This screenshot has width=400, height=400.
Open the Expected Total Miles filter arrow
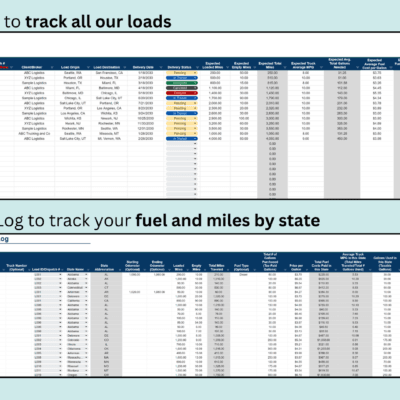click(285, 67)
